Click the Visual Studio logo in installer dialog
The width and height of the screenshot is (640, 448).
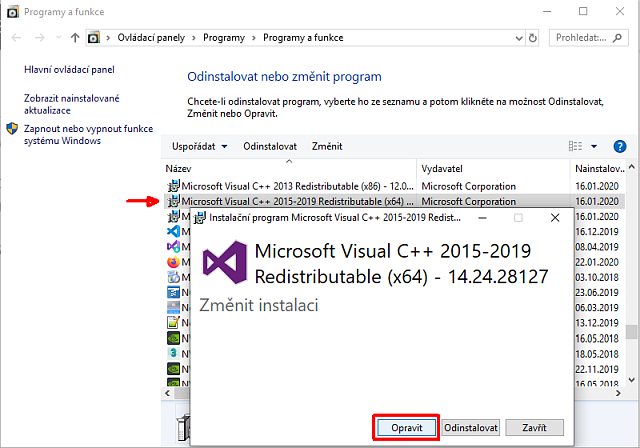(225, 262)
